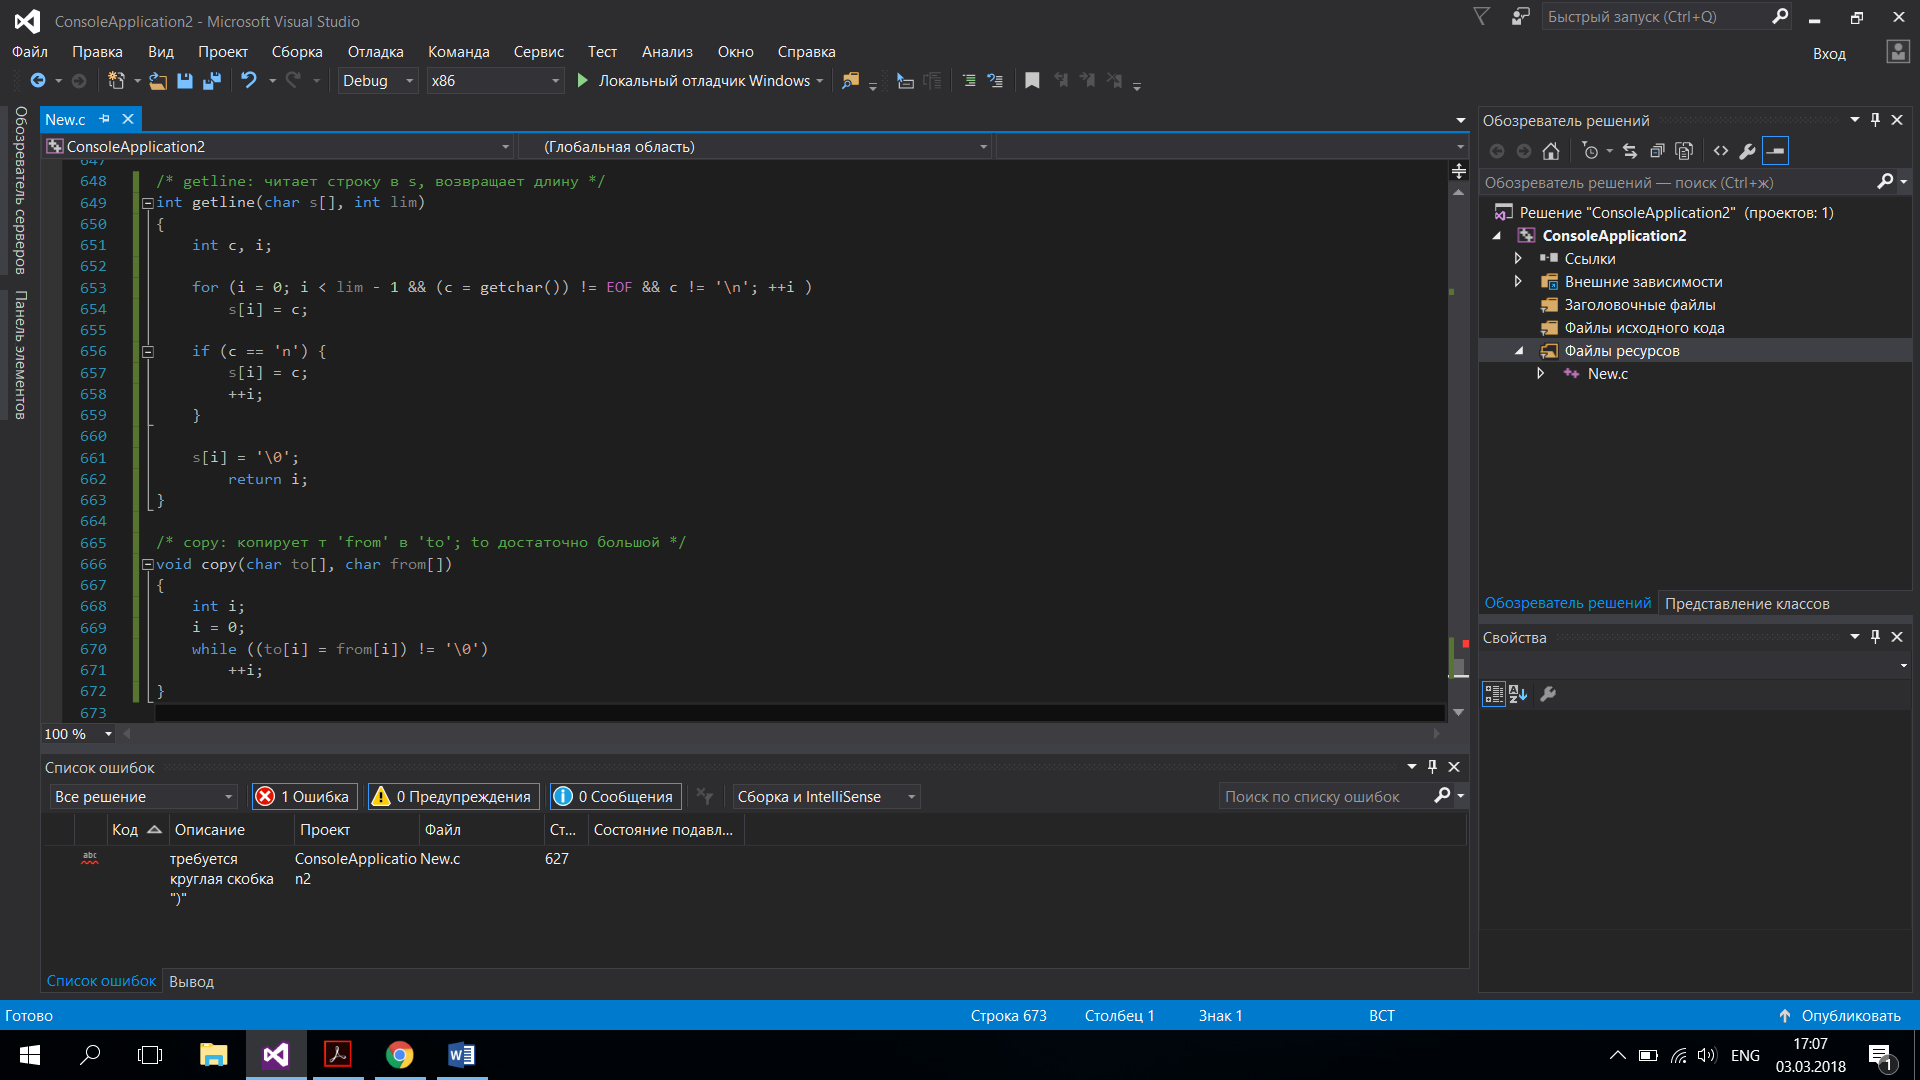1920x1080 pixels.
Task: Open the account avatar next to Вход
Action: (1897, 52)
